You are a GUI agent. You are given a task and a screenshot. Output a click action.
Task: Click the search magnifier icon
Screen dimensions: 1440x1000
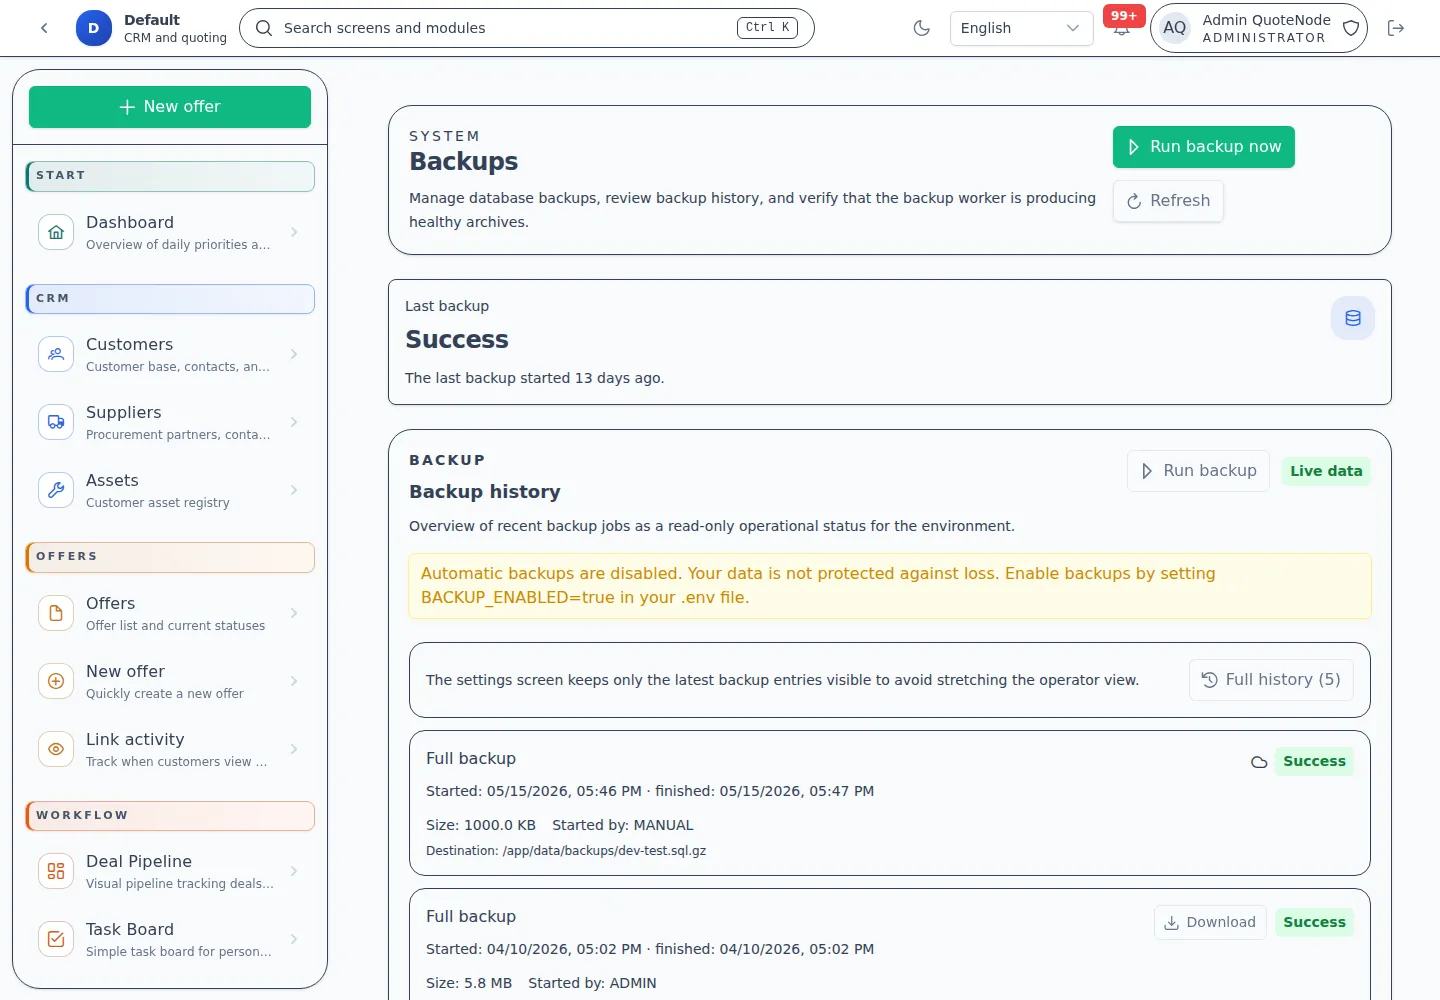(x=264, y=28)
